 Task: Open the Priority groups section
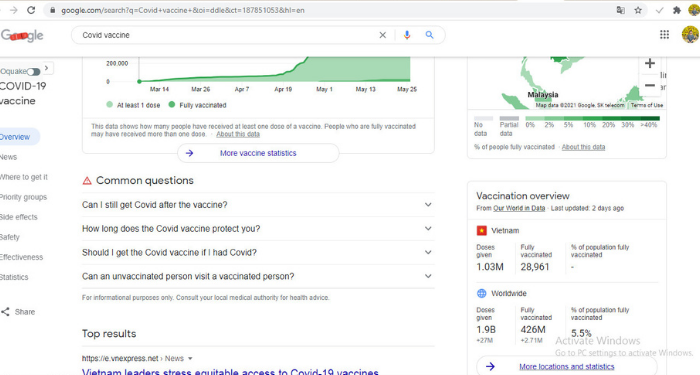coord(23,197)
